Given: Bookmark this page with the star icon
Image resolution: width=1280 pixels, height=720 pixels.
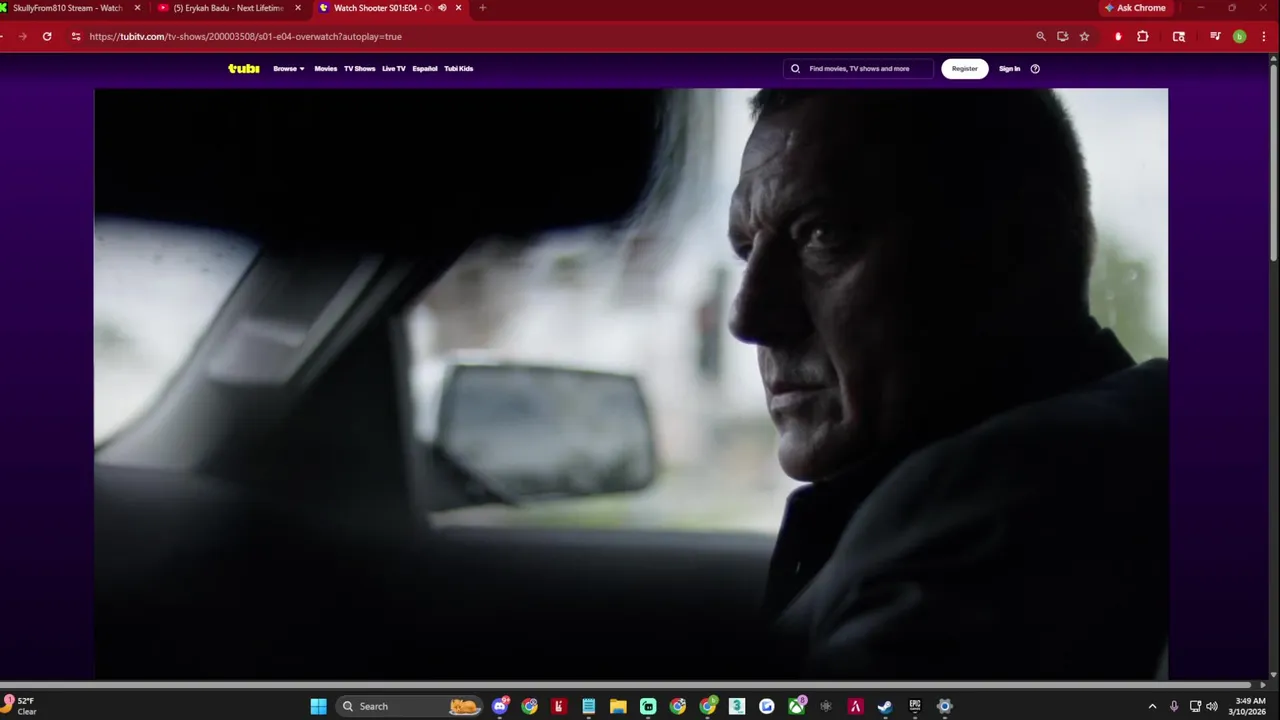Looking at the screenshot, I should 1084,36.
